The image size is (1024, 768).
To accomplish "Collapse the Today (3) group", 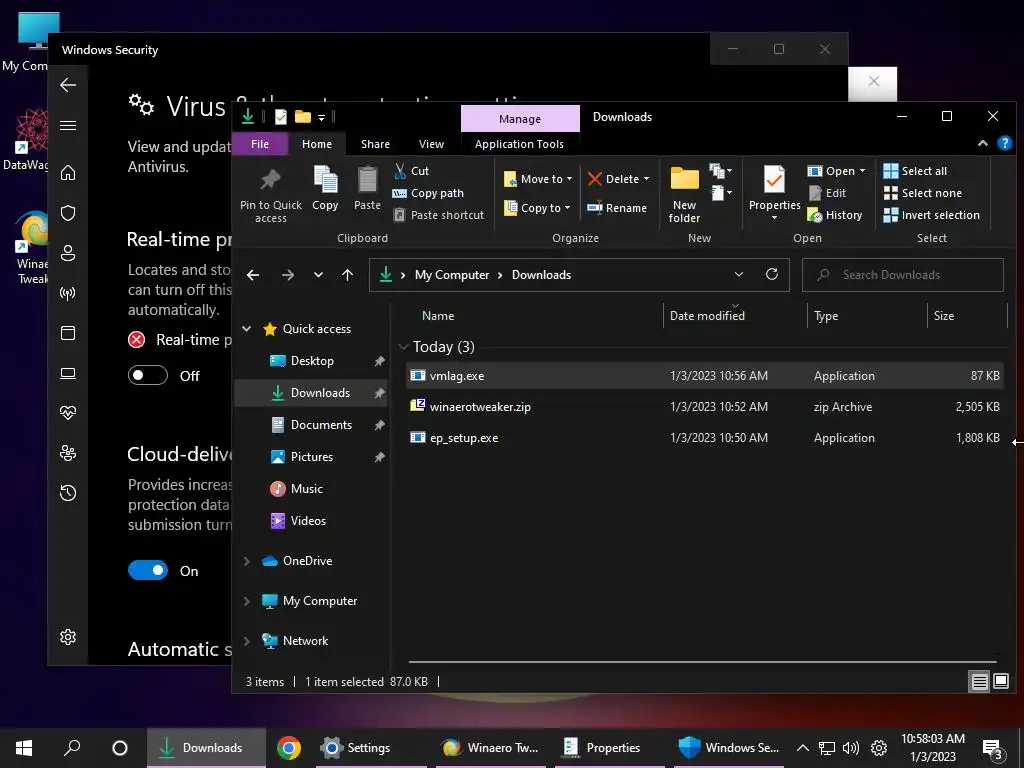I will click(403, 347).
